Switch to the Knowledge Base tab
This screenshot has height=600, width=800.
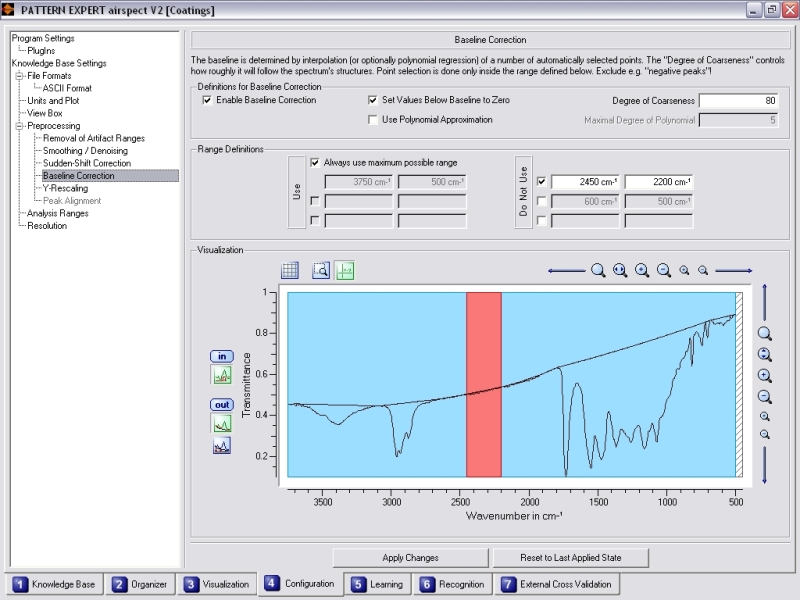point(55,584)
